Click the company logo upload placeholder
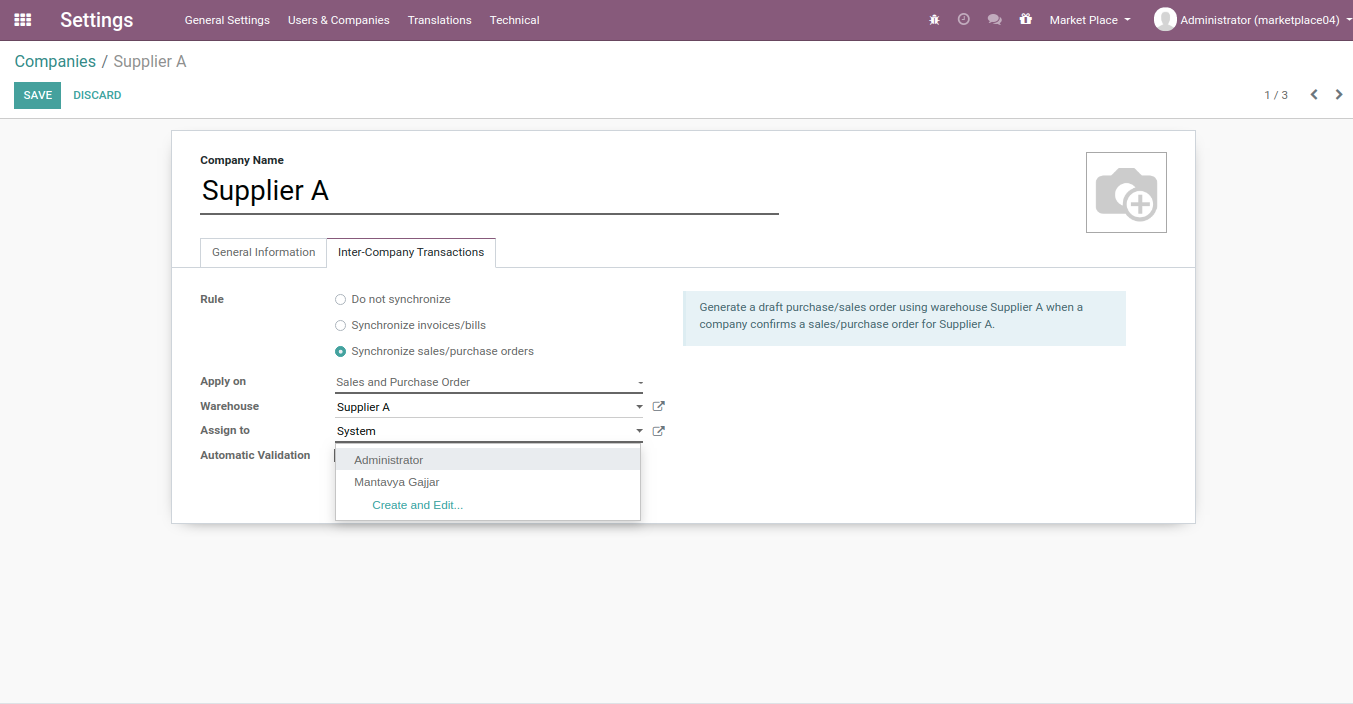This screenshot has width=1353, height=704. pos(1126,193)
